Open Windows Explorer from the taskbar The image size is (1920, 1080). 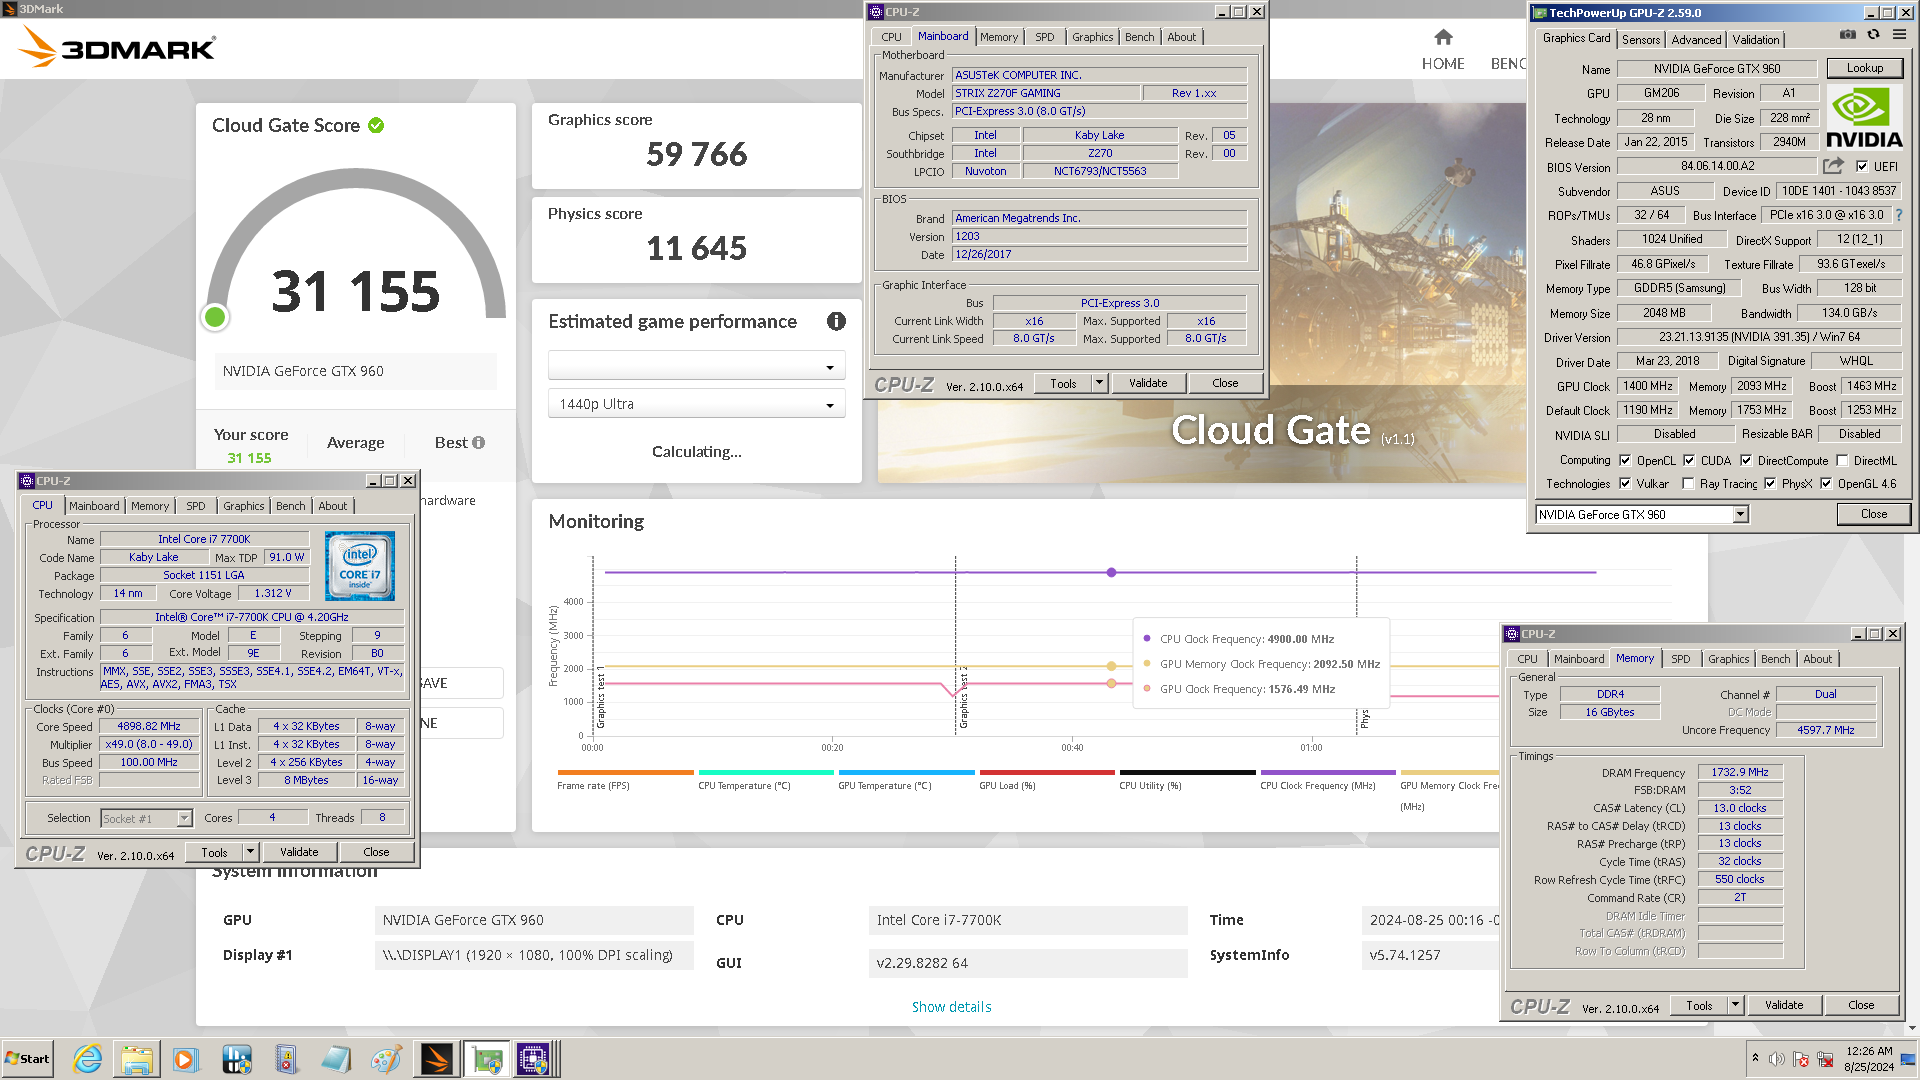[137, 1059]
